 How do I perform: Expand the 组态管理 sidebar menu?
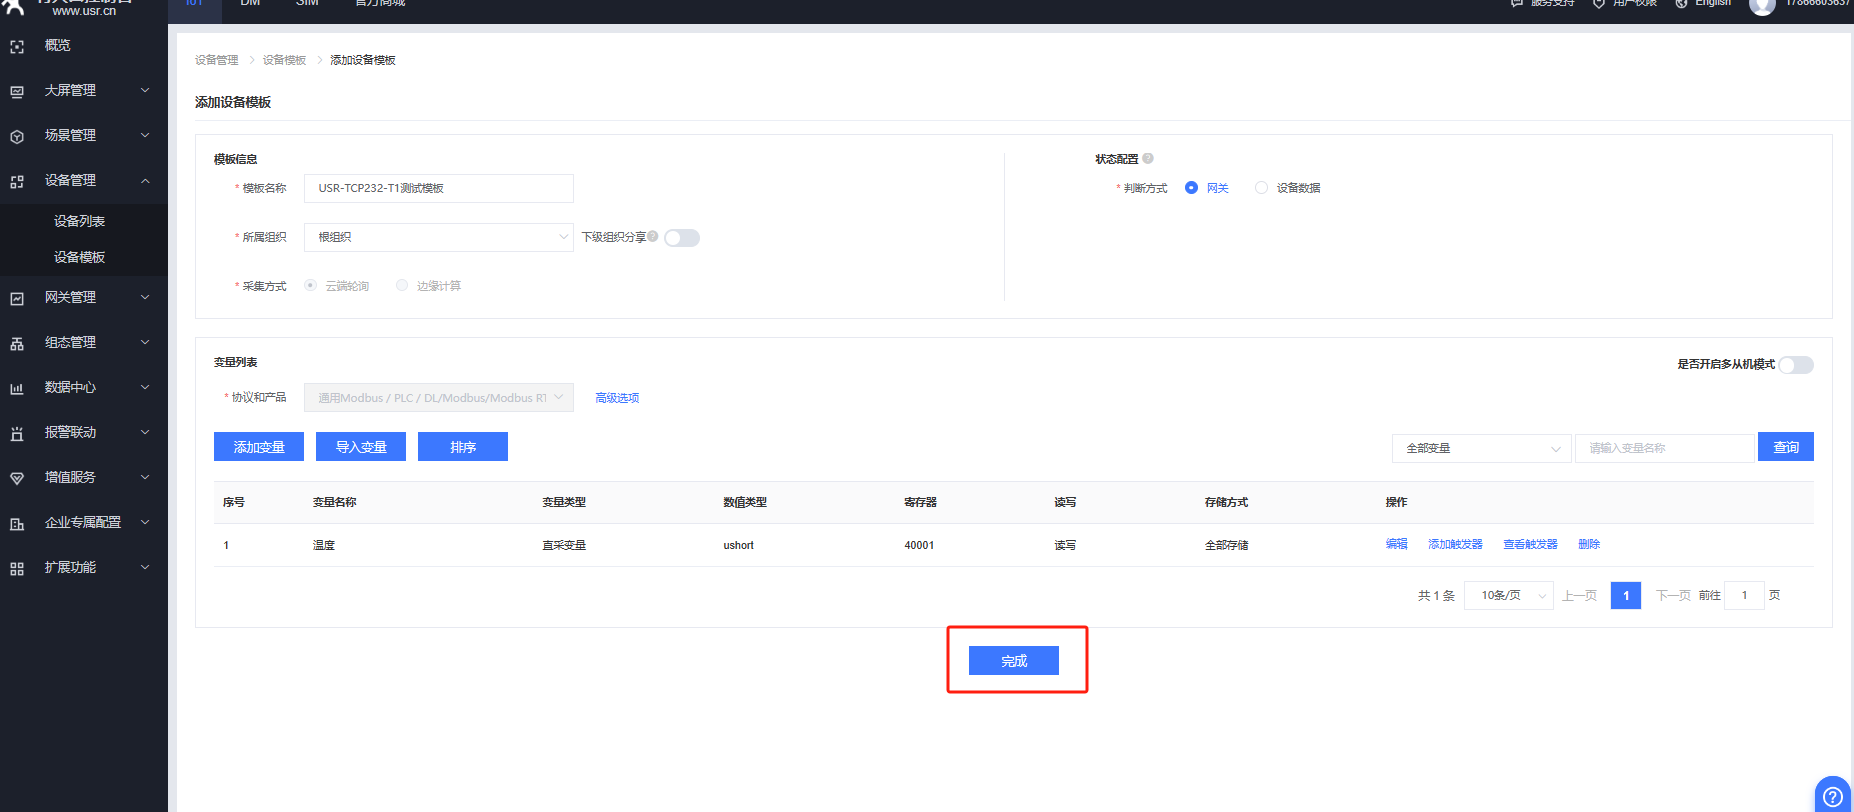point(84,343)
